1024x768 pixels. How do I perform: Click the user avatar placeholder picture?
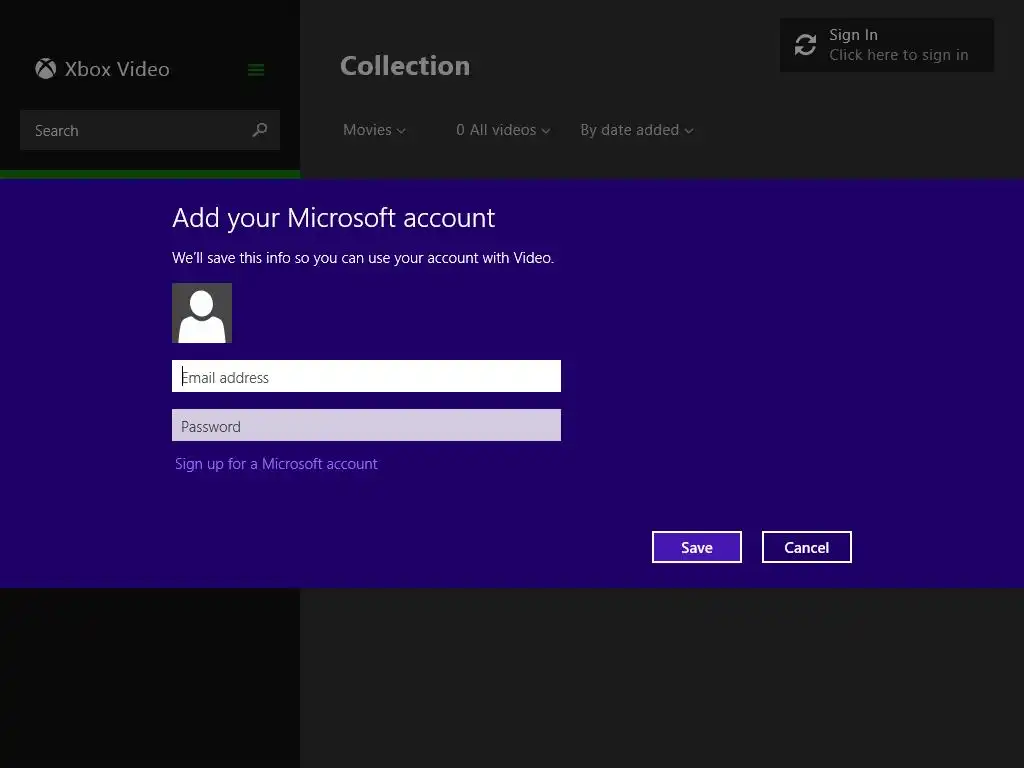point(202,313)
